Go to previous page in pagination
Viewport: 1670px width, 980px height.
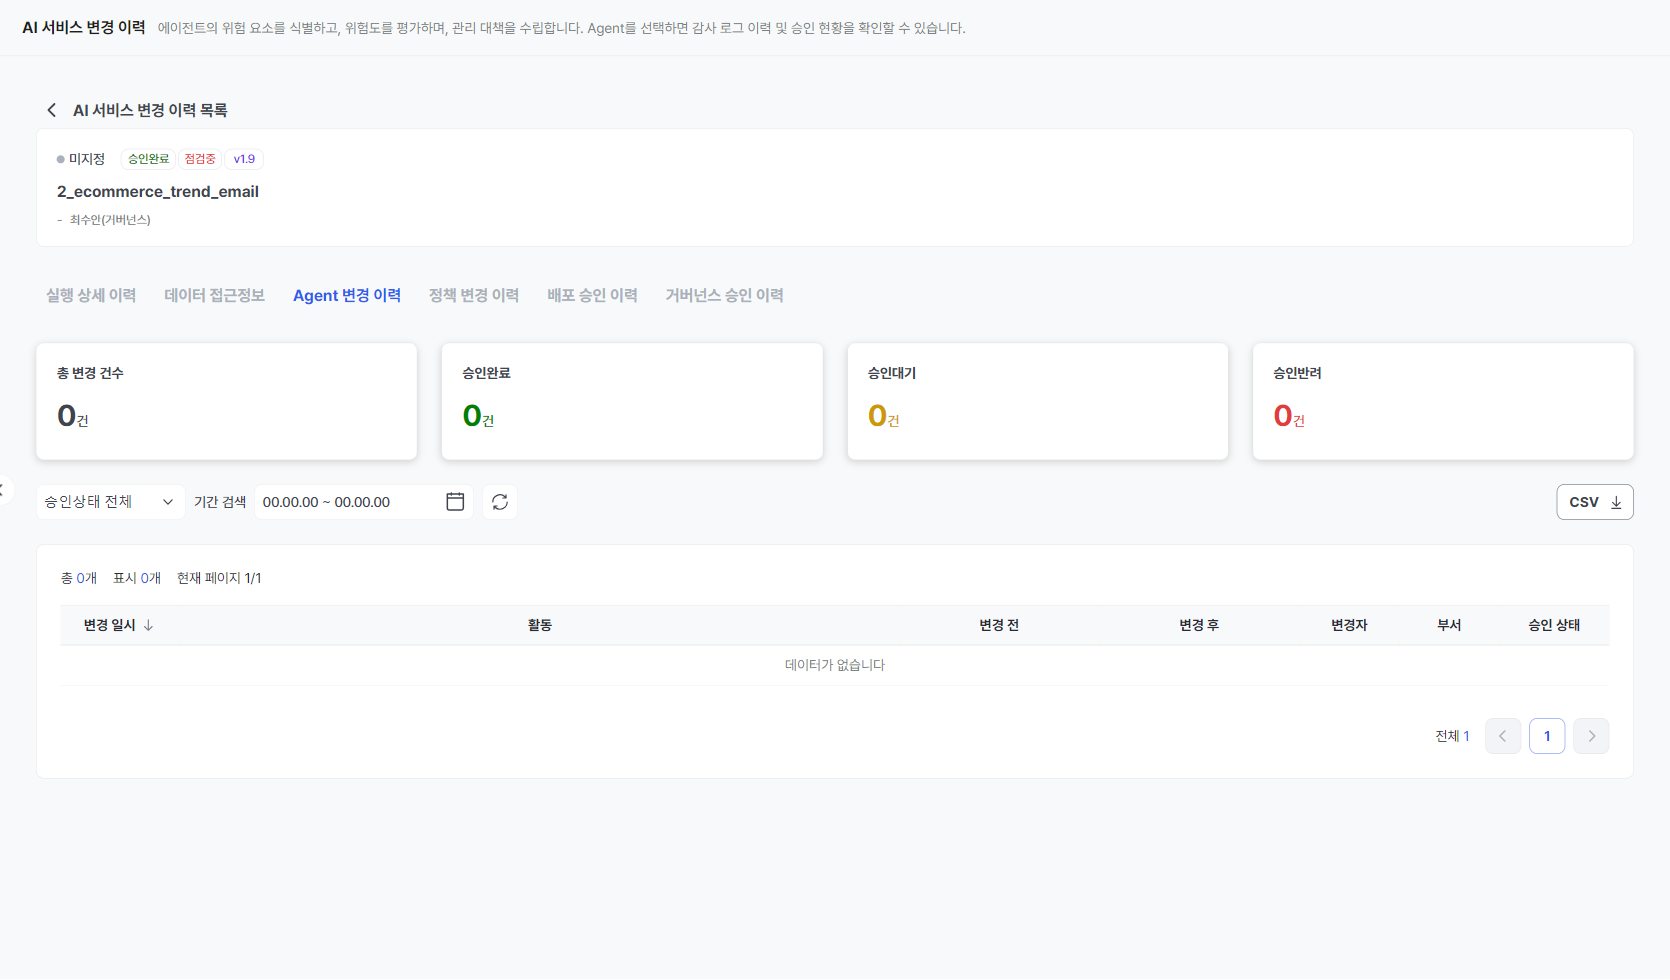coord(1503,736)
